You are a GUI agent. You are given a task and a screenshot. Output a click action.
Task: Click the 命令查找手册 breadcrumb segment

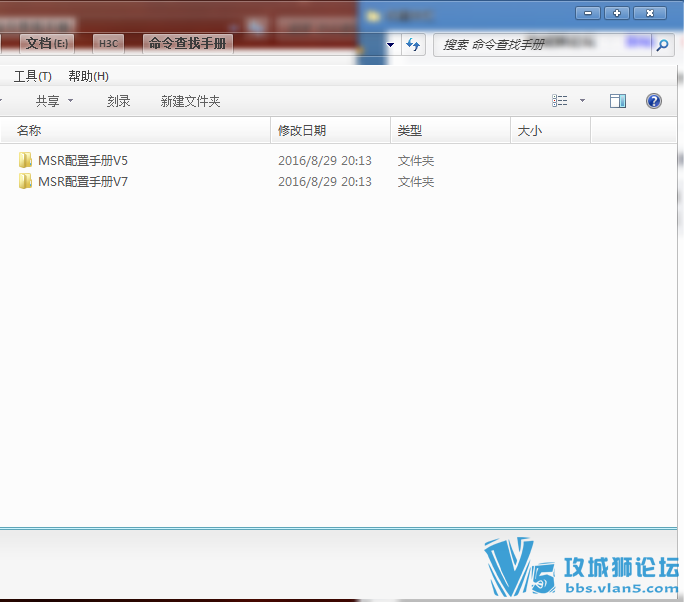point(188,44)
